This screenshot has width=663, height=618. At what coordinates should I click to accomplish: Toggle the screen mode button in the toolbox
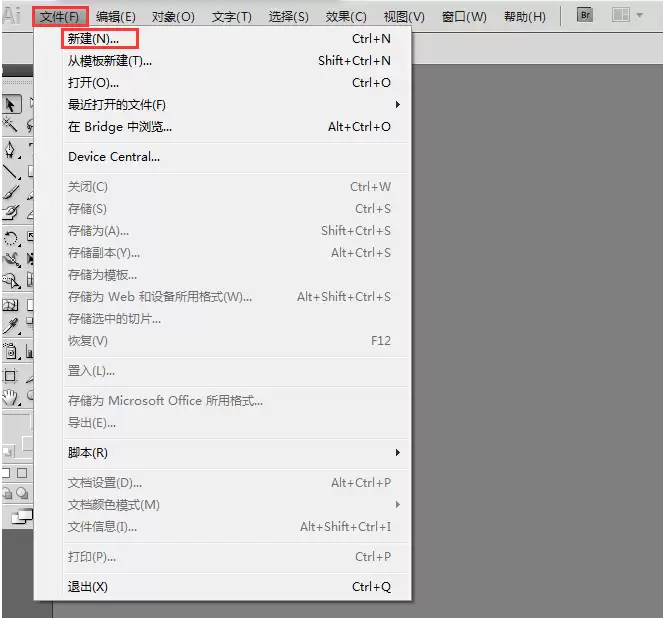[22, 516]
